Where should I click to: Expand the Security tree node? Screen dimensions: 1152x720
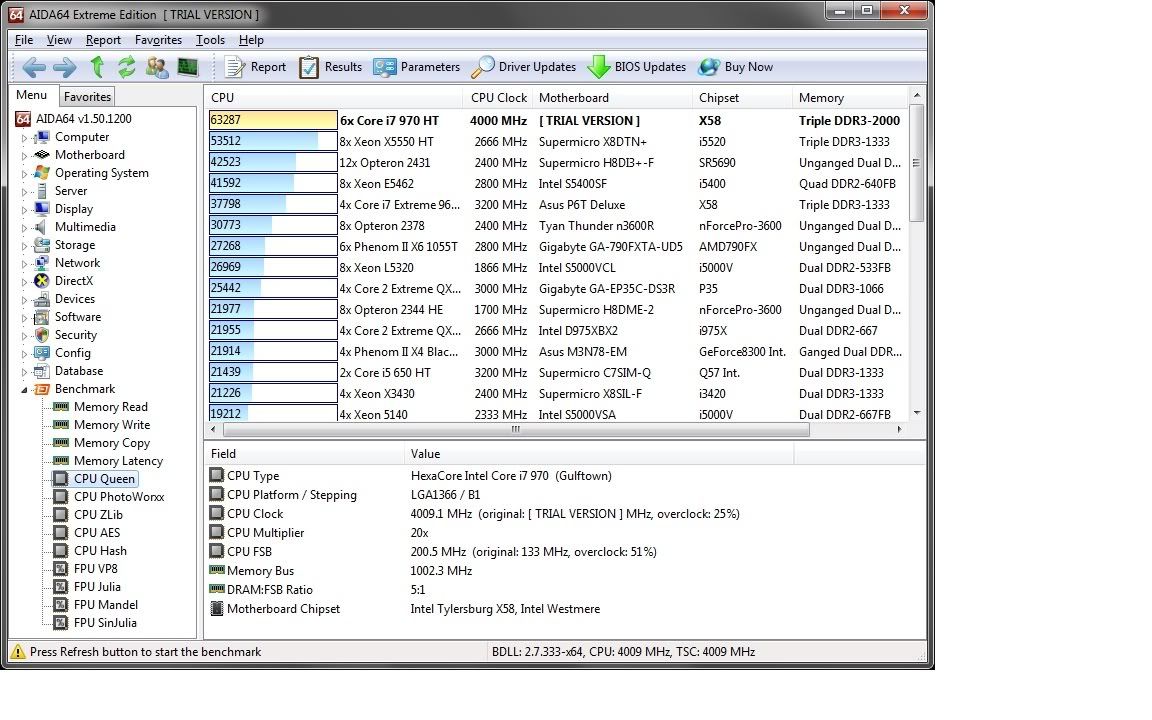[x=24, y=336]
